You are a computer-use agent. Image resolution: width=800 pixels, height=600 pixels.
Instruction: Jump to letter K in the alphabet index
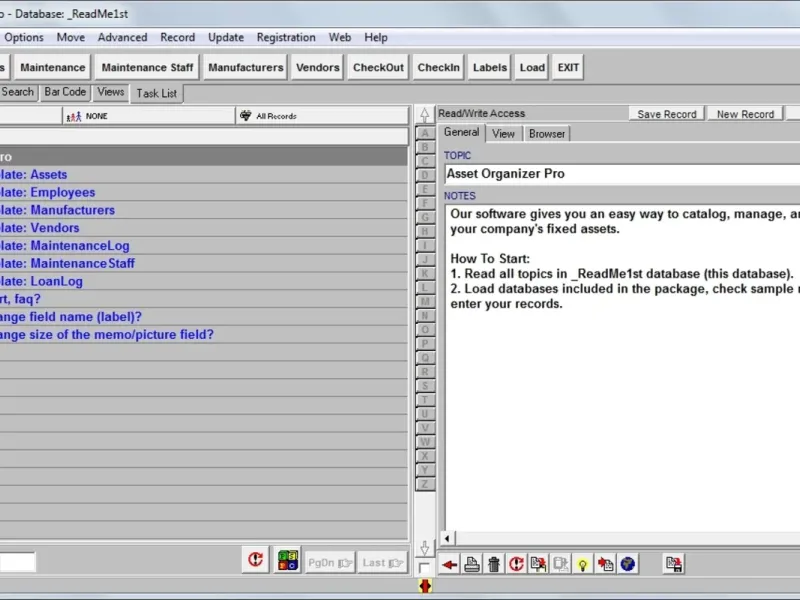425,273
